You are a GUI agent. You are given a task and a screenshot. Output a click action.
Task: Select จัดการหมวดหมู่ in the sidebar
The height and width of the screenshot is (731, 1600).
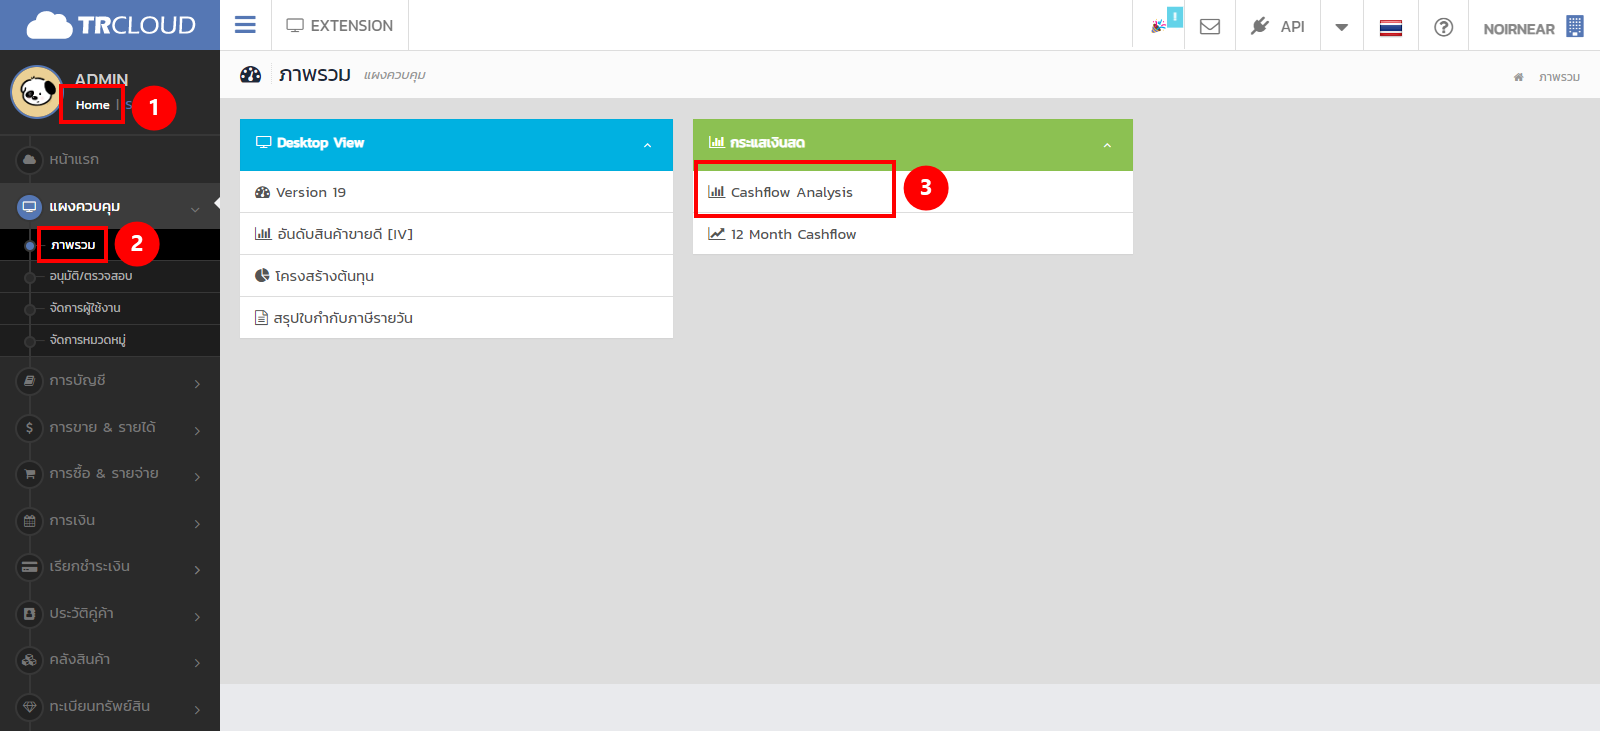tap(88, 340)
